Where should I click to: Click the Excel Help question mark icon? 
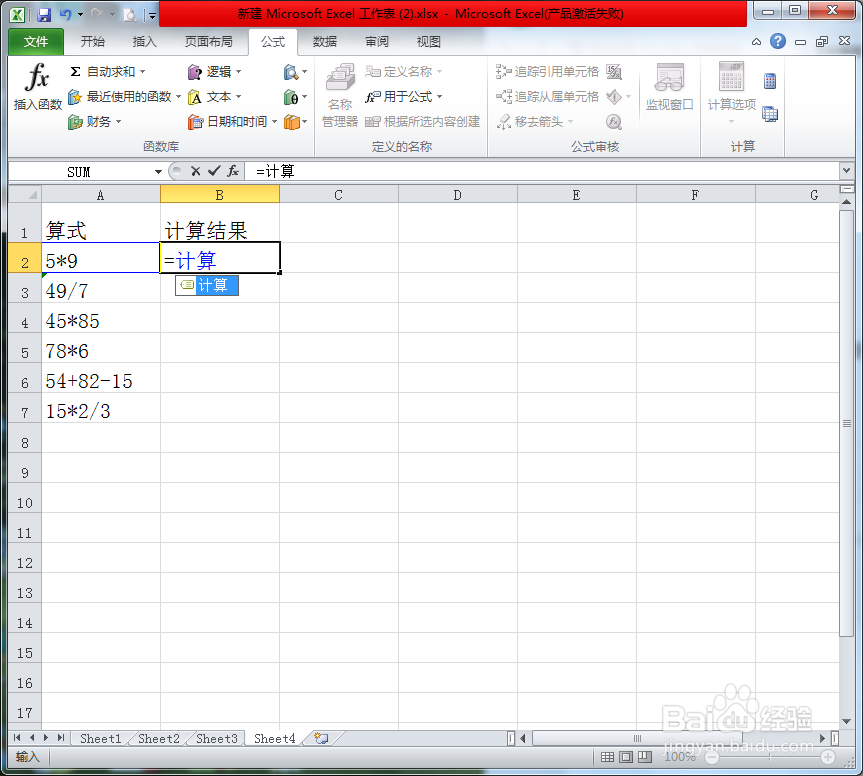coord(777,41)
